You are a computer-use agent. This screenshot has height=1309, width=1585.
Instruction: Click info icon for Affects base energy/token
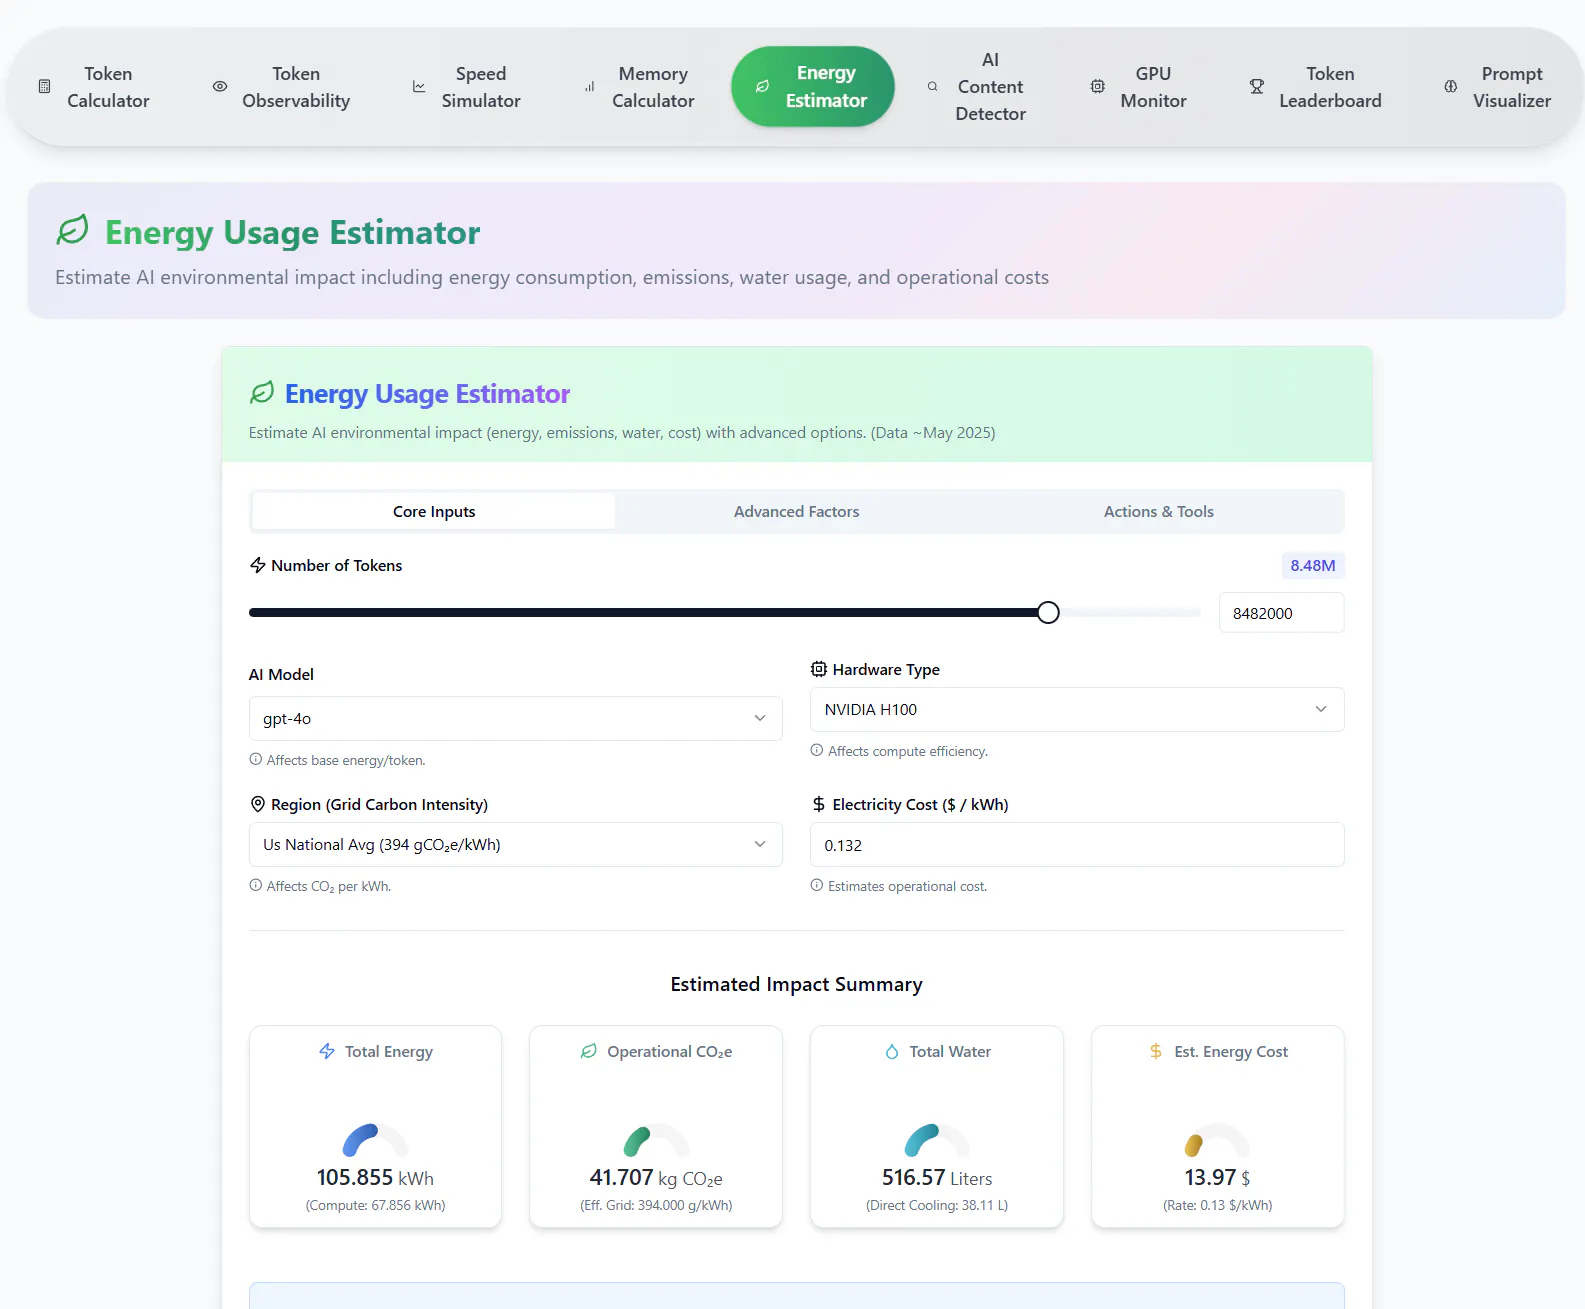256,759
